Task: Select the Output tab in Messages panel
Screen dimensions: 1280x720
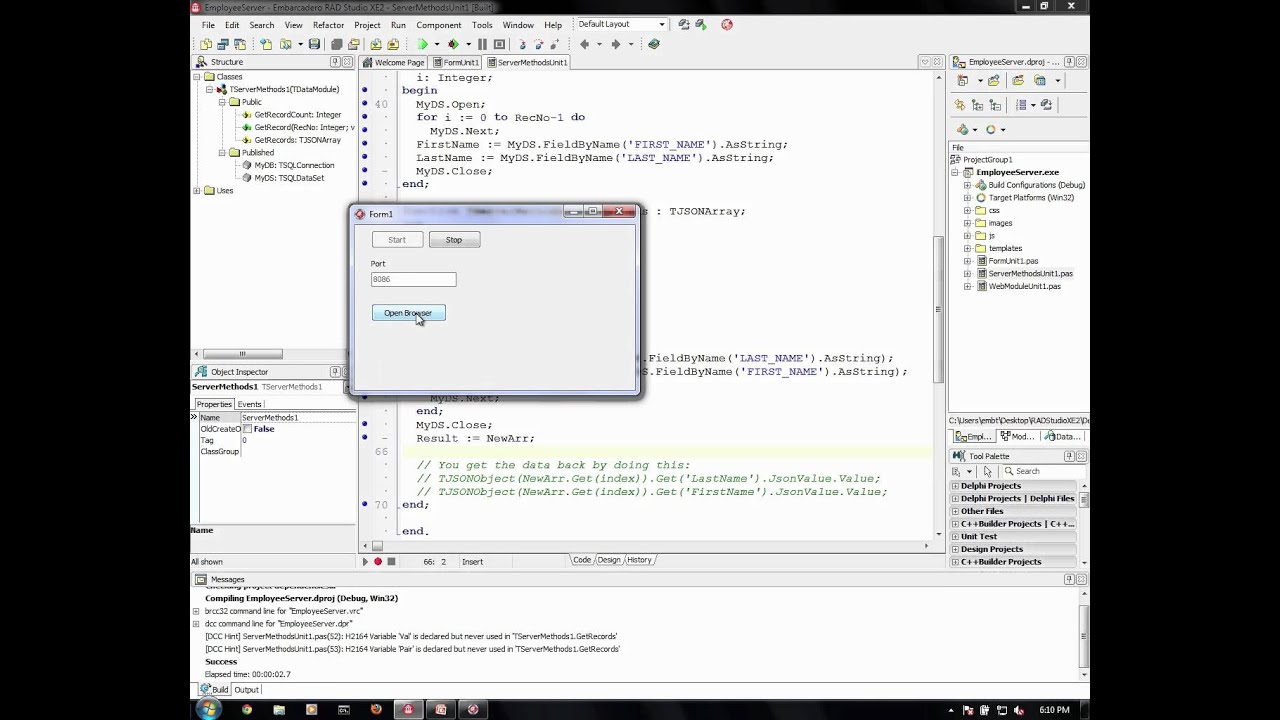Action: click(x=246, y=690)
